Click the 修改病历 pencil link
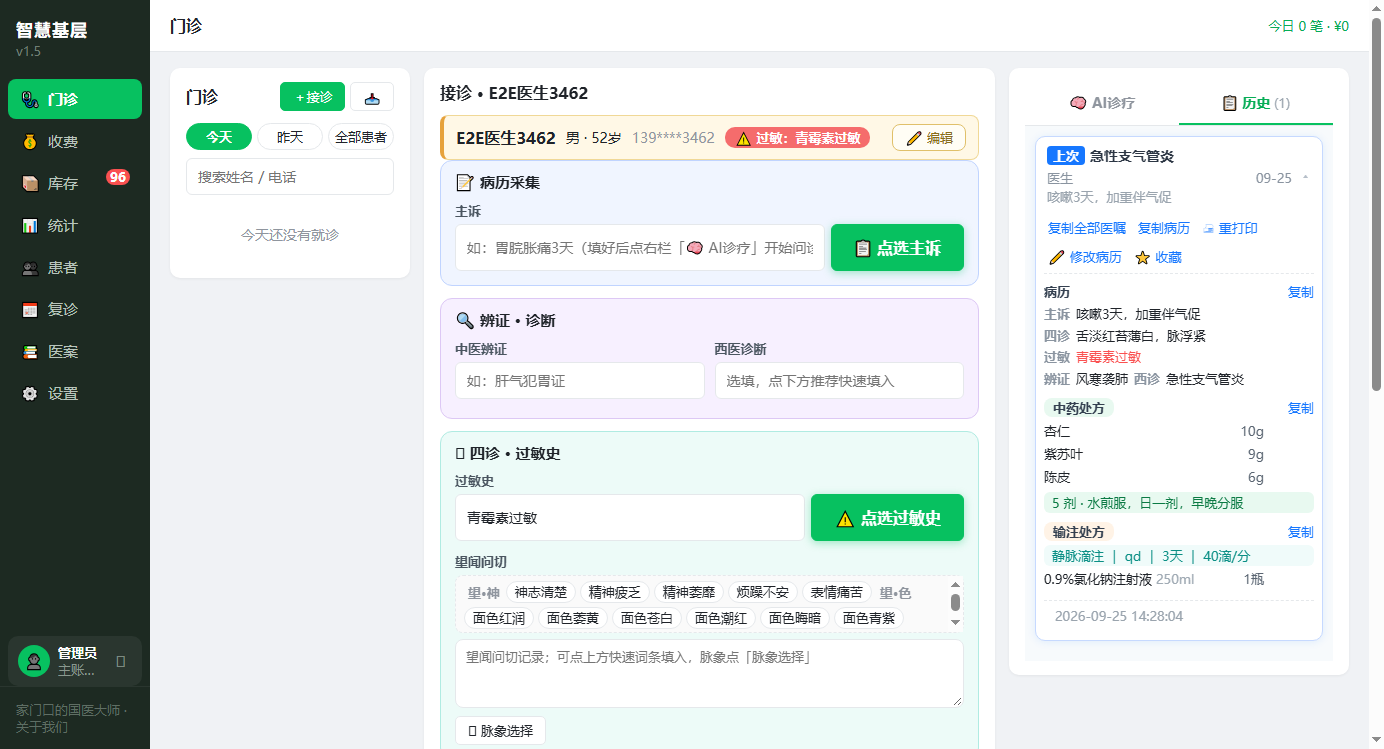The image size is (1384, 749). pos(1085,257)
